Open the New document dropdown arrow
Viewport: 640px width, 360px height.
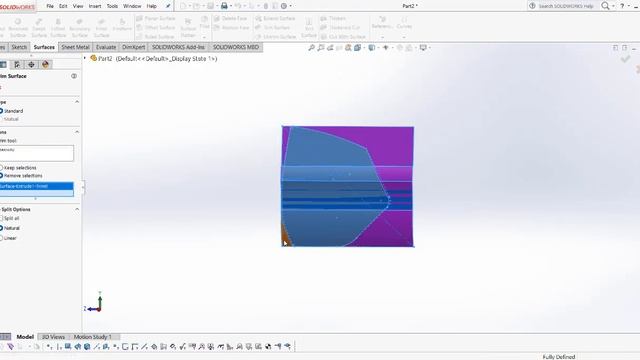coord(190,6)
